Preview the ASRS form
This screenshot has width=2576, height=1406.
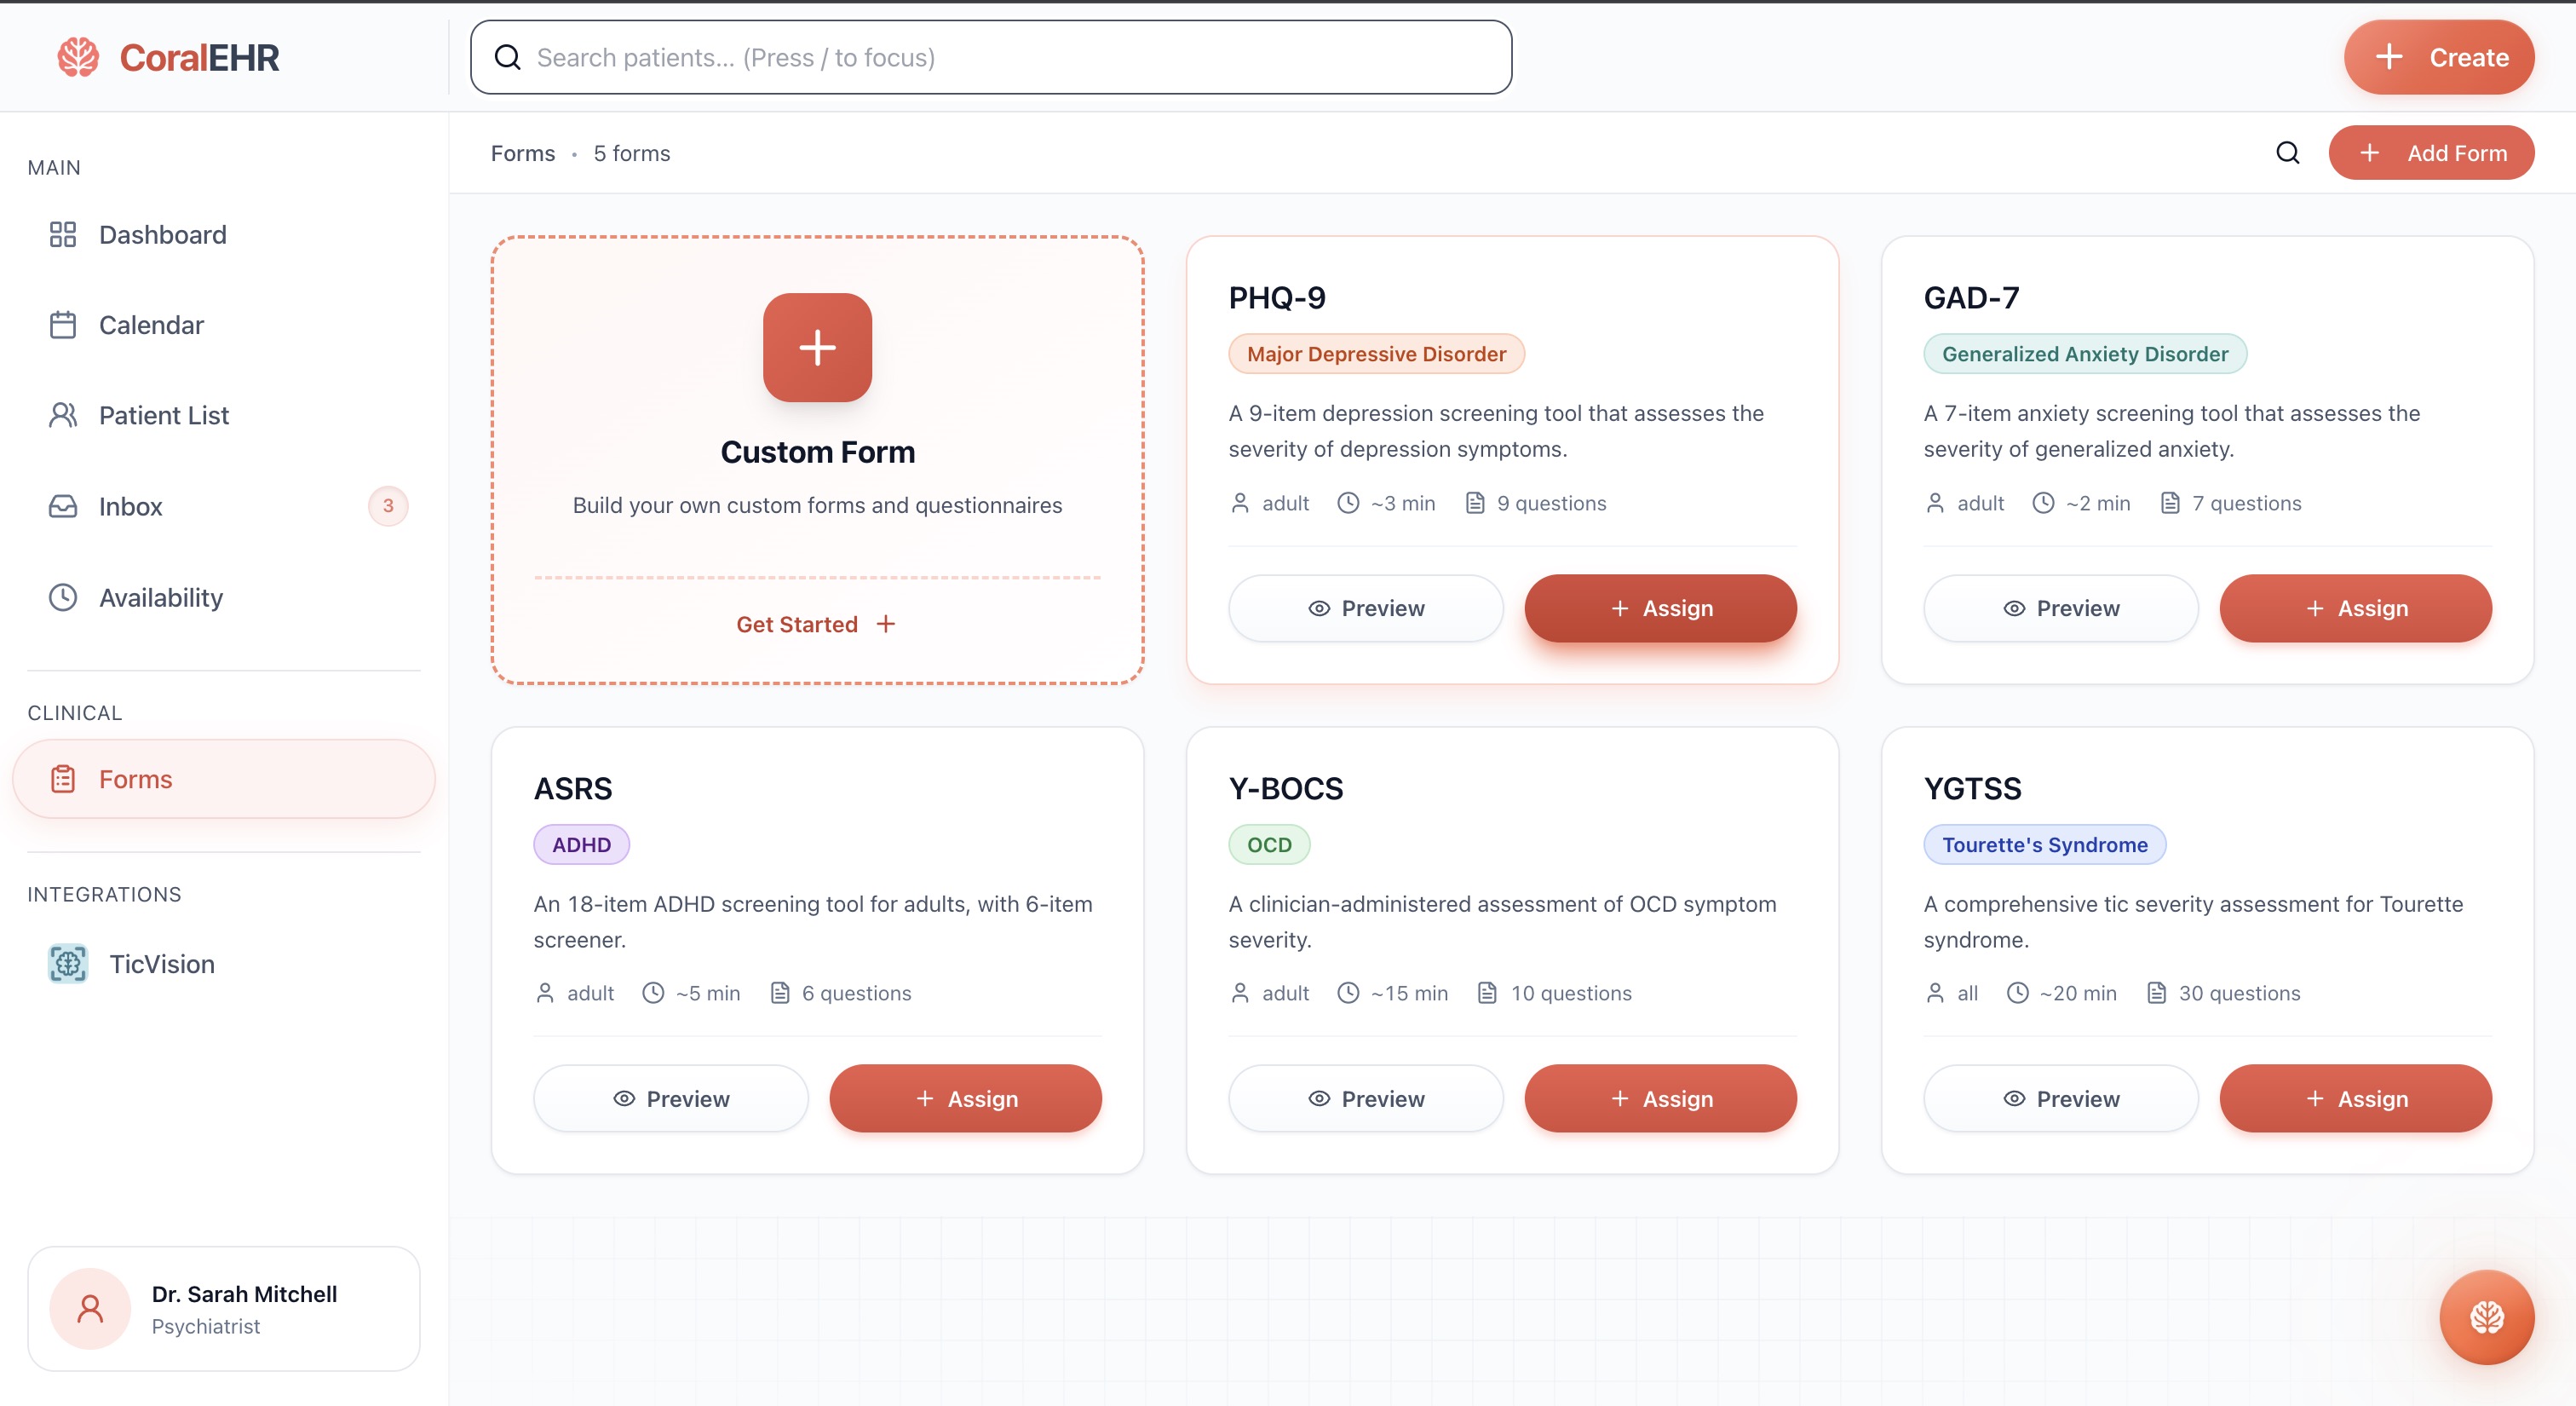[670, 1098]
